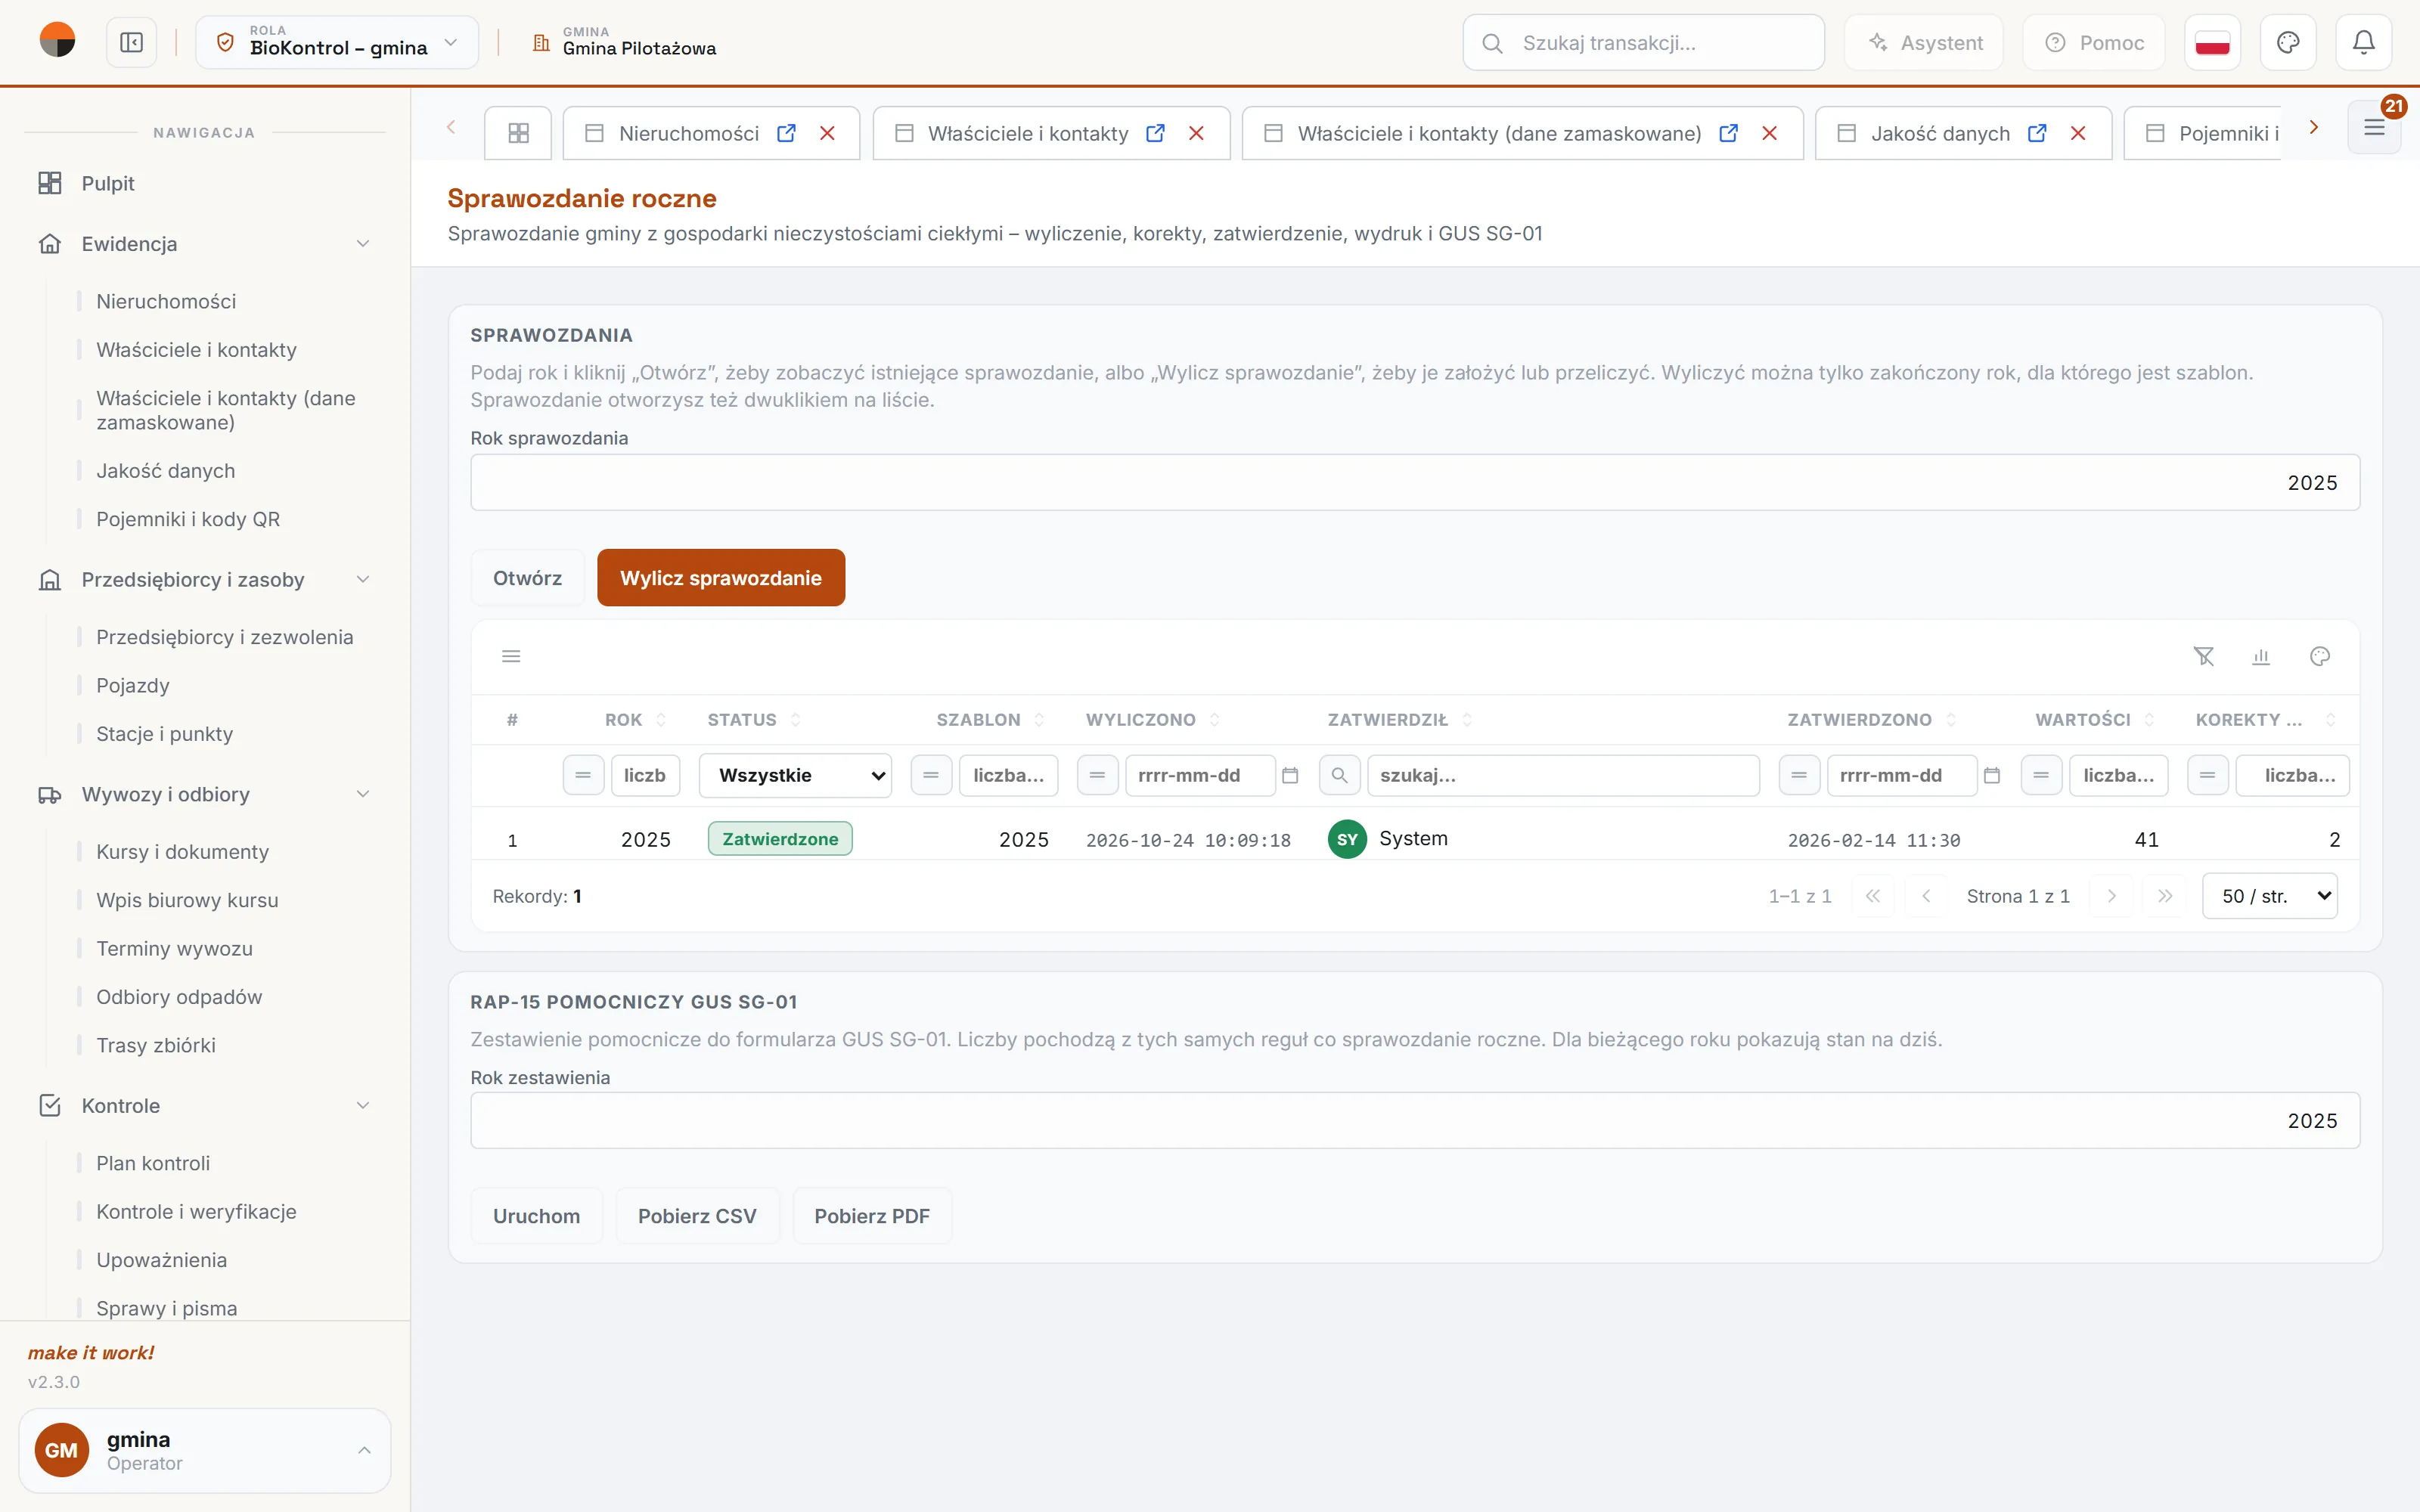Click the Pobierz PDF button

pyautogui.click(x=871, y=1216)
